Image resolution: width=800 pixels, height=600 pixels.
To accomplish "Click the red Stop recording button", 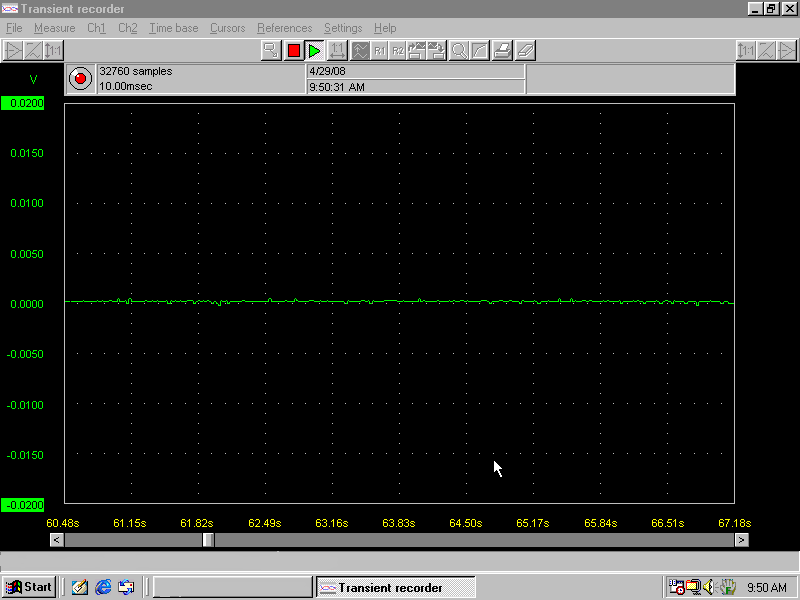I will (293, 50).
